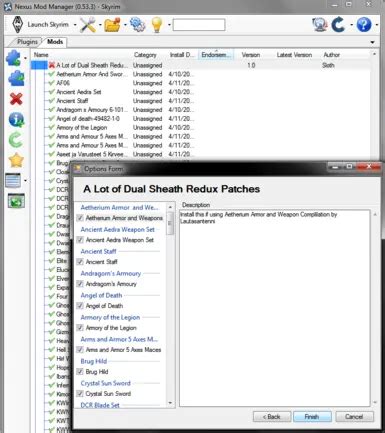Click the add mod from file puzzle icon
This screenshot has width=385, height=433.
(13, 58)
